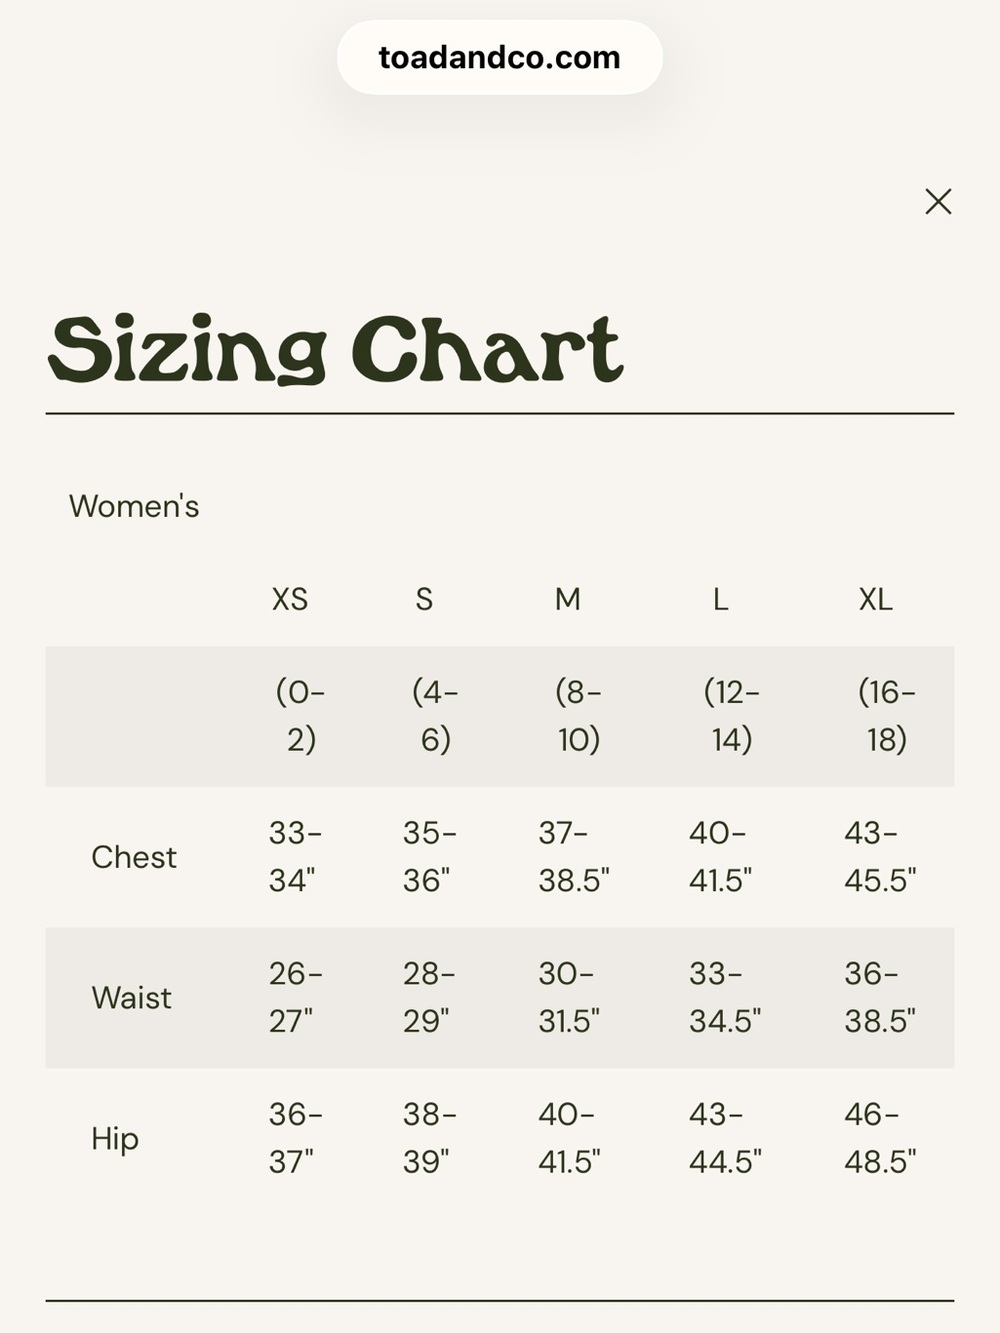Click the Sizing Chart heading
The width and height of the screenshot is (1000, 1333).
point(335,349)
